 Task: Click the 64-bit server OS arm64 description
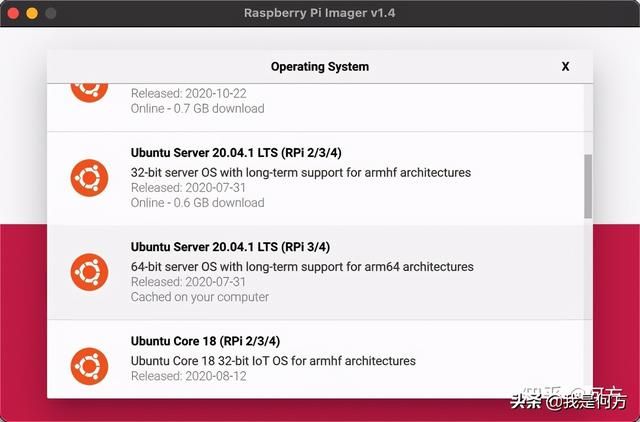(x=302, y=267)
